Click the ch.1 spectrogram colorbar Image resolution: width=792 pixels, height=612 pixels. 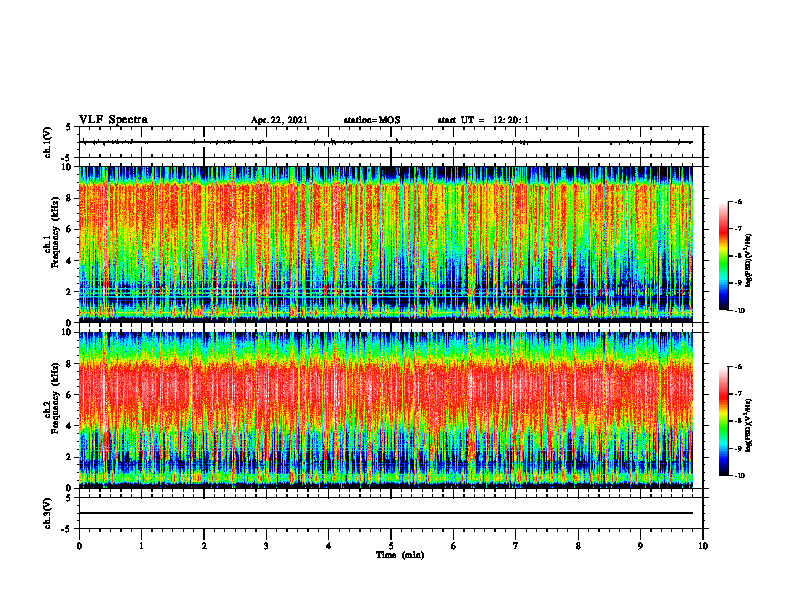click(x=723, y=256)
